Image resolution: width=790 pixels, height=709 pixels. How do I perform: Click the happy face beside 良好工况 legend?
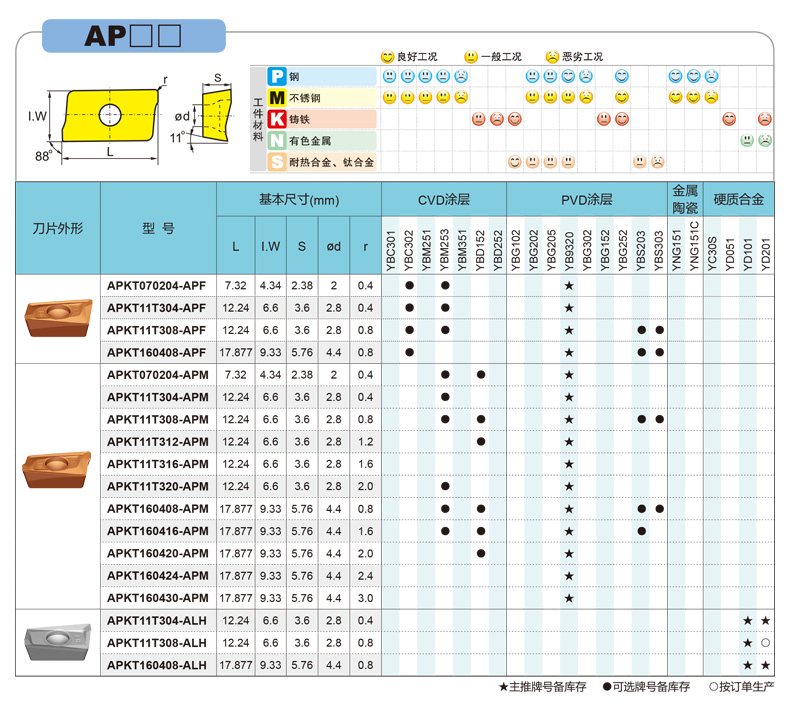pos(387,56)
